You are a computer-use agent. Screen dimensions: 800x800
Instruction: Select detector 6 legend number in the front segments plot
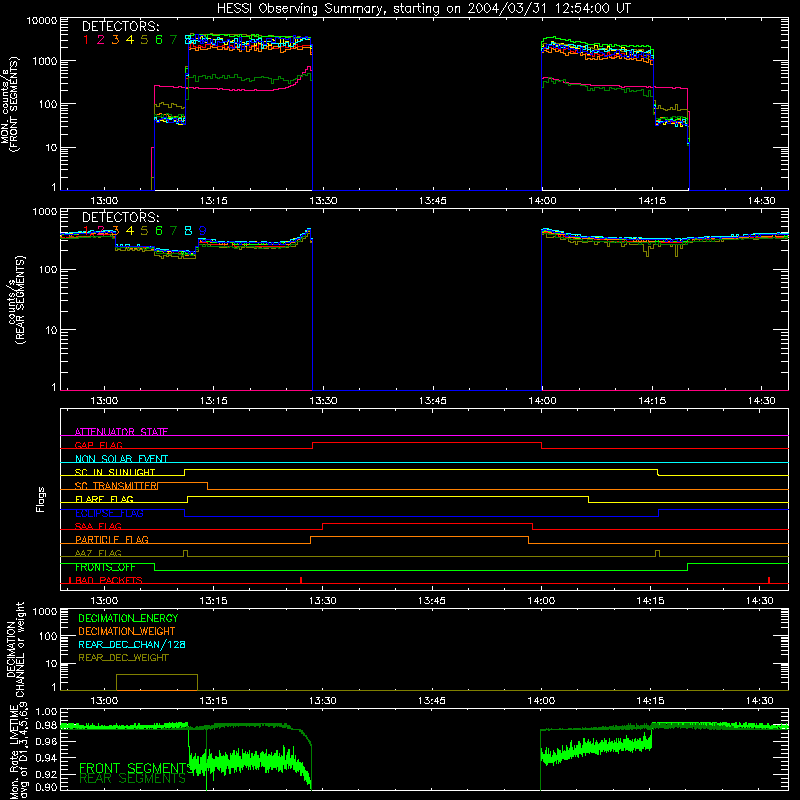[159, 40]
